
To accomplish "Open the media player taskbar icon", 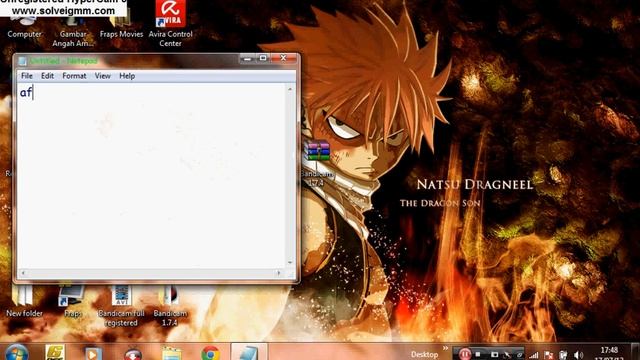I will coord(92,353).
